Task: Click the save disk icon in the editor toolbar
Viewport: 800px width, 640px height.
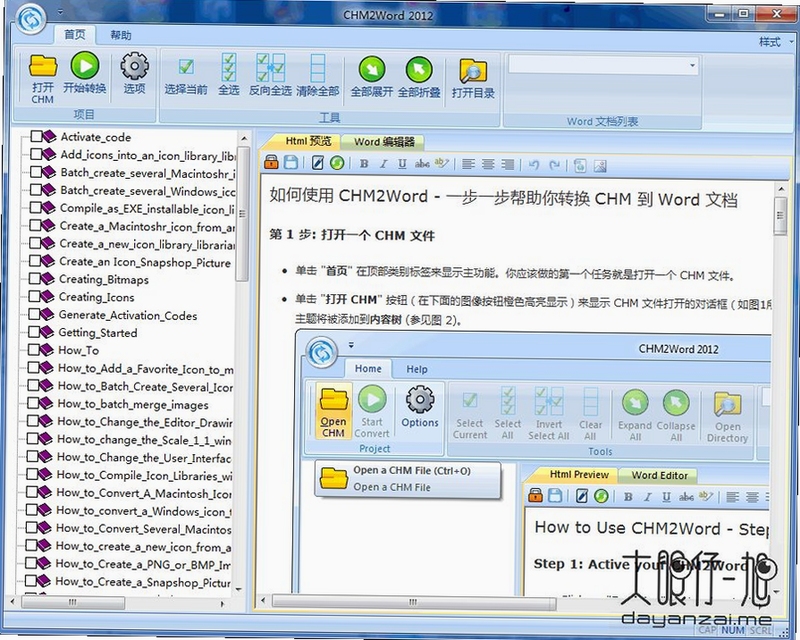Action: [291, 163]
